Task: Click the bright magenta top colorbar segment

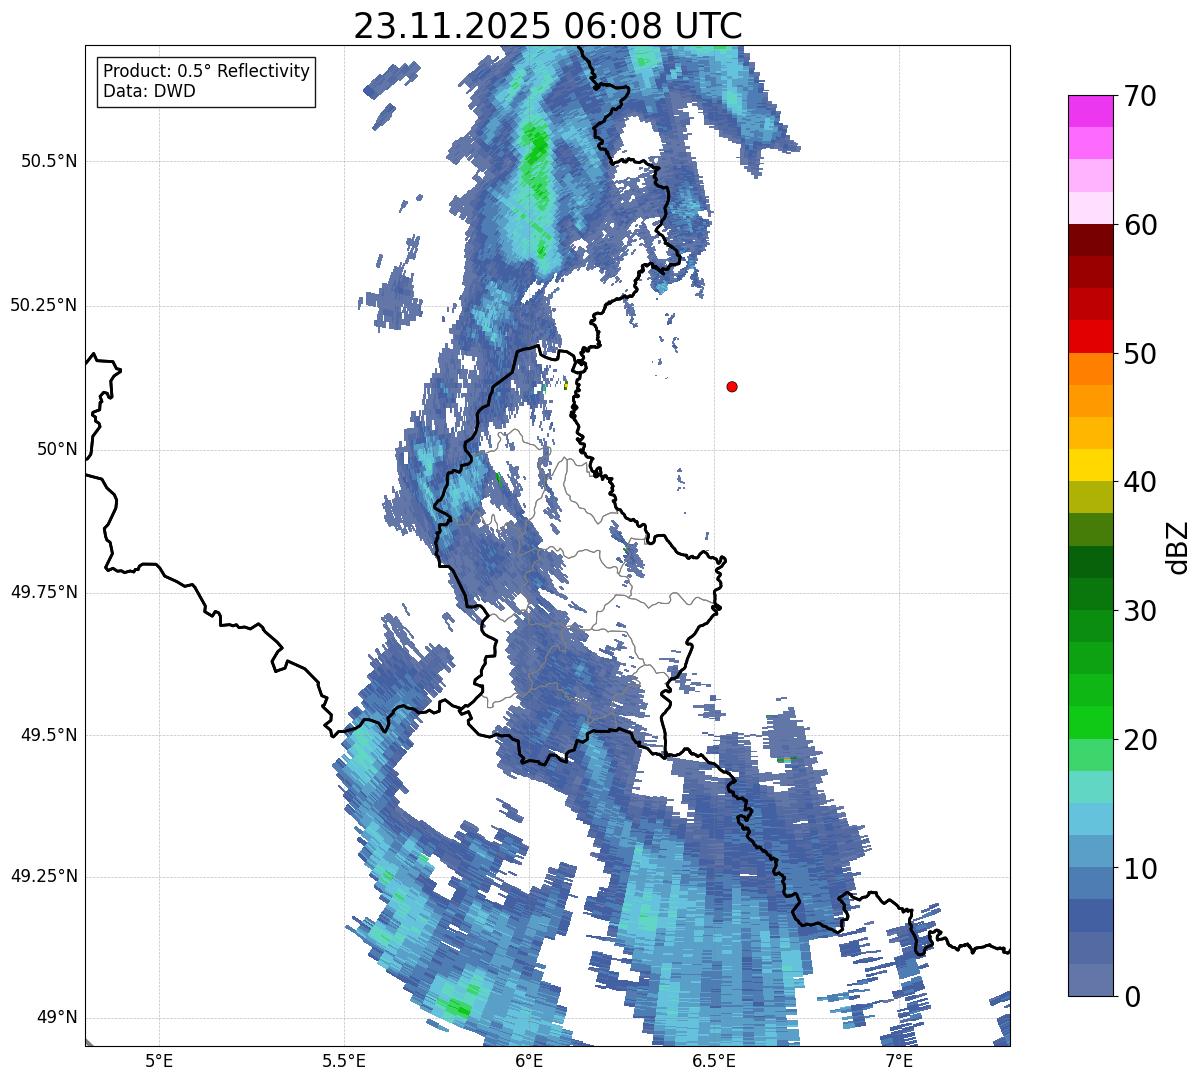Action: (1090, 111)
